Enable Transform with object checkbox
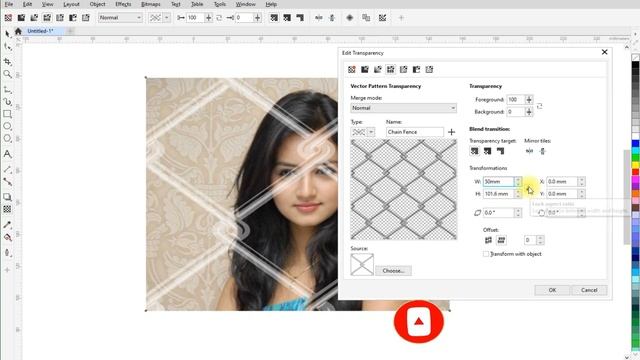Screen dimensions: 640x360 tap(486, 254)
